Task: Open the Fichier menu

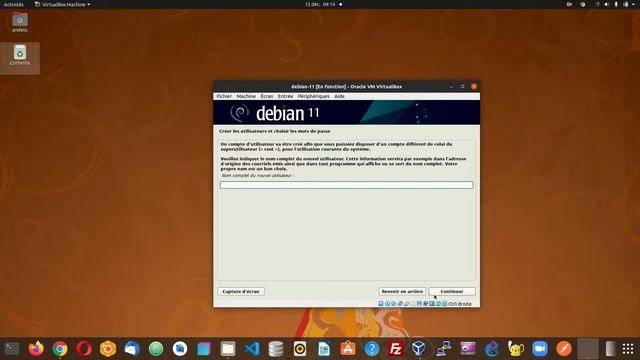Action: [x=224, y=96]
